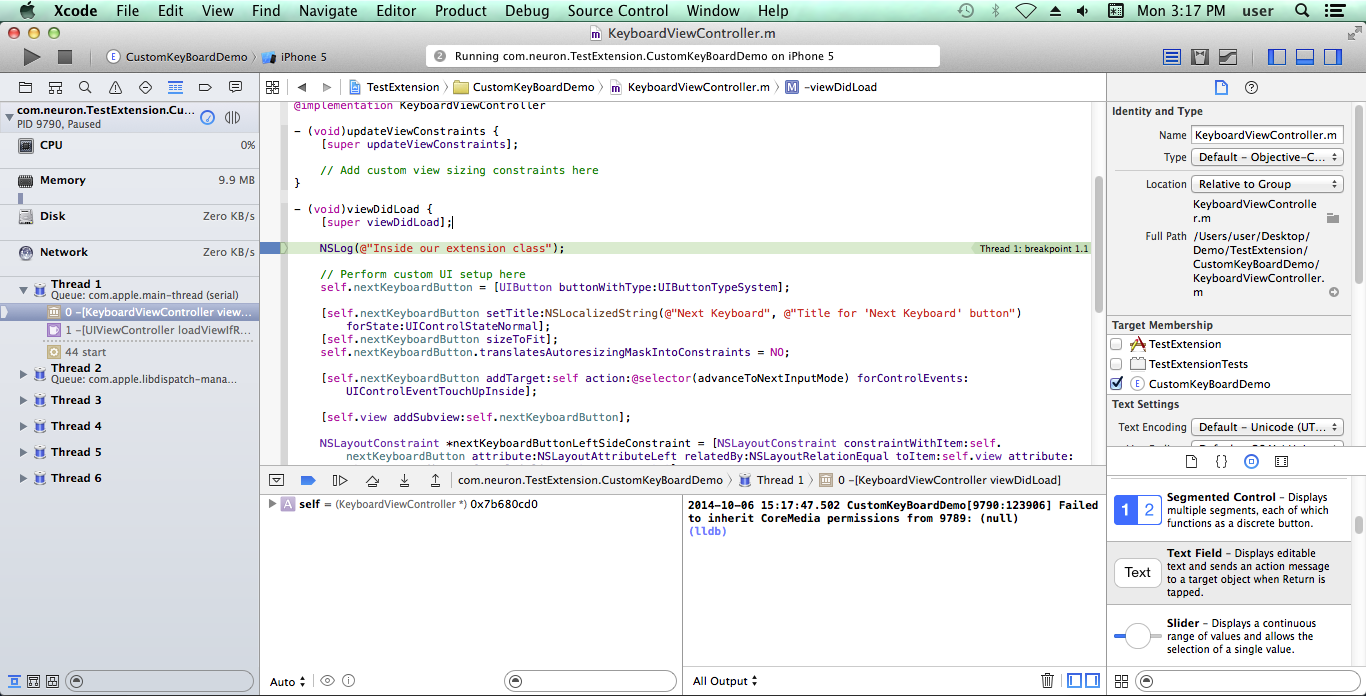
Task: Toggle the breakpoint on the NSLog line
Action: click(x=272, y=248)
